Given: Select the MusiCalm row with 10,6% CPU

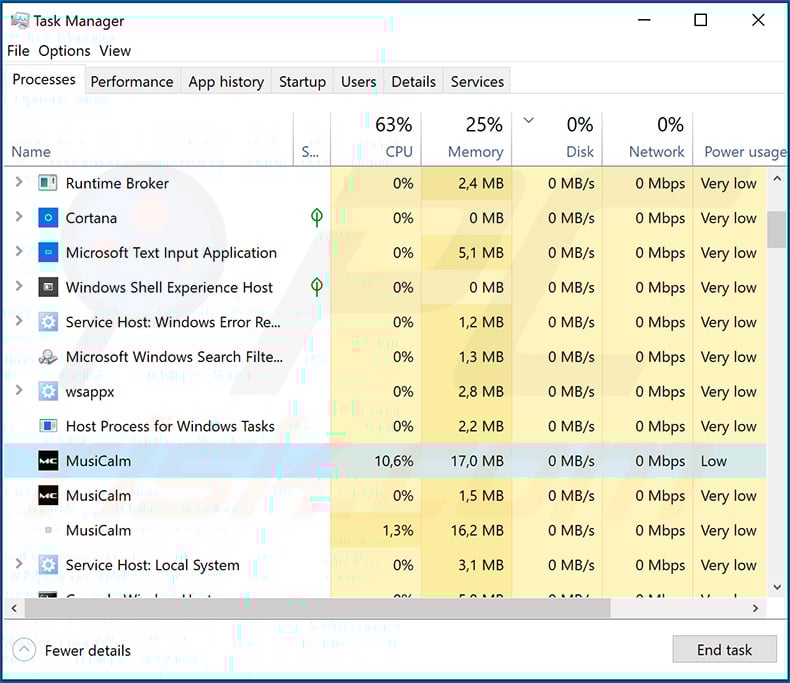Looking at the screenshot, I should pyautogui.click(x=385, y=461).
